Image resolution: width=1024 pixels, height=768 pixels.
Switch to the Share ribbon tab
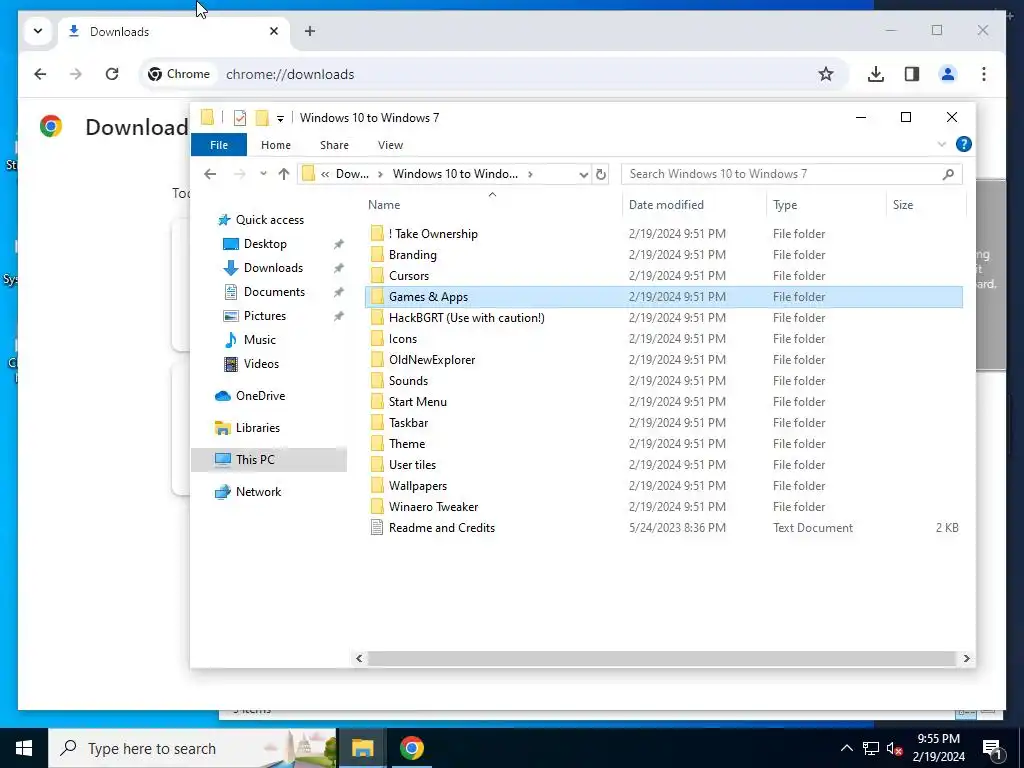[x=334, y=145]
